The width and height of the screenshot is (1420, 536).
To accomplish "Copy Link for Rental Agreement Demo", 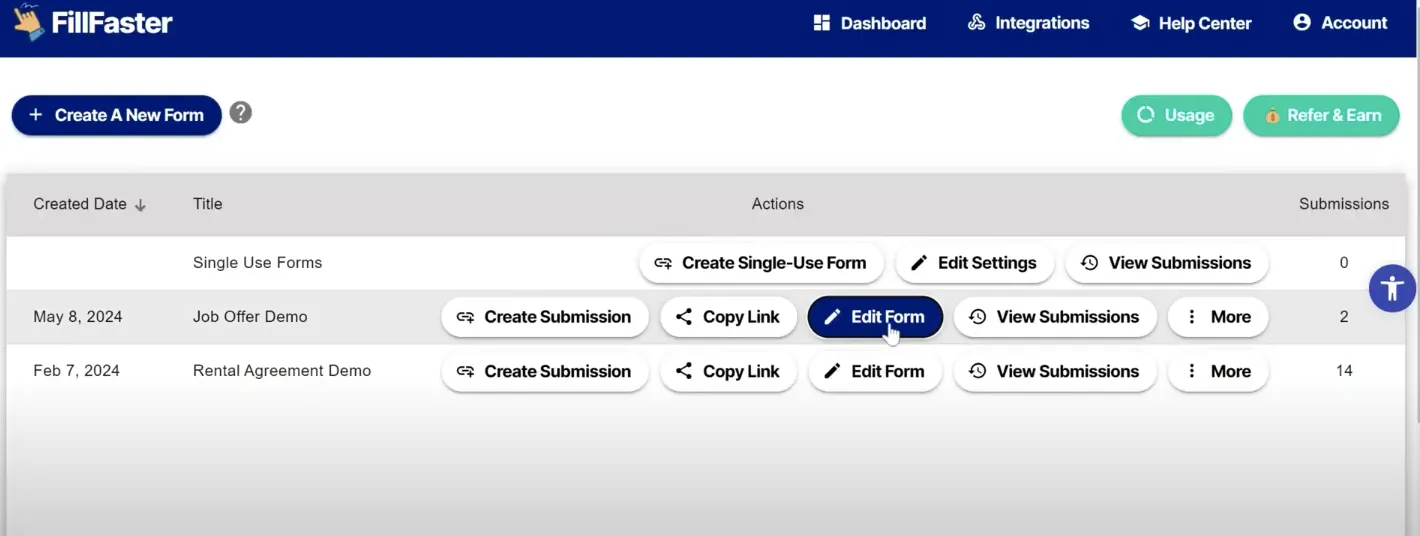I will (728, 371).
